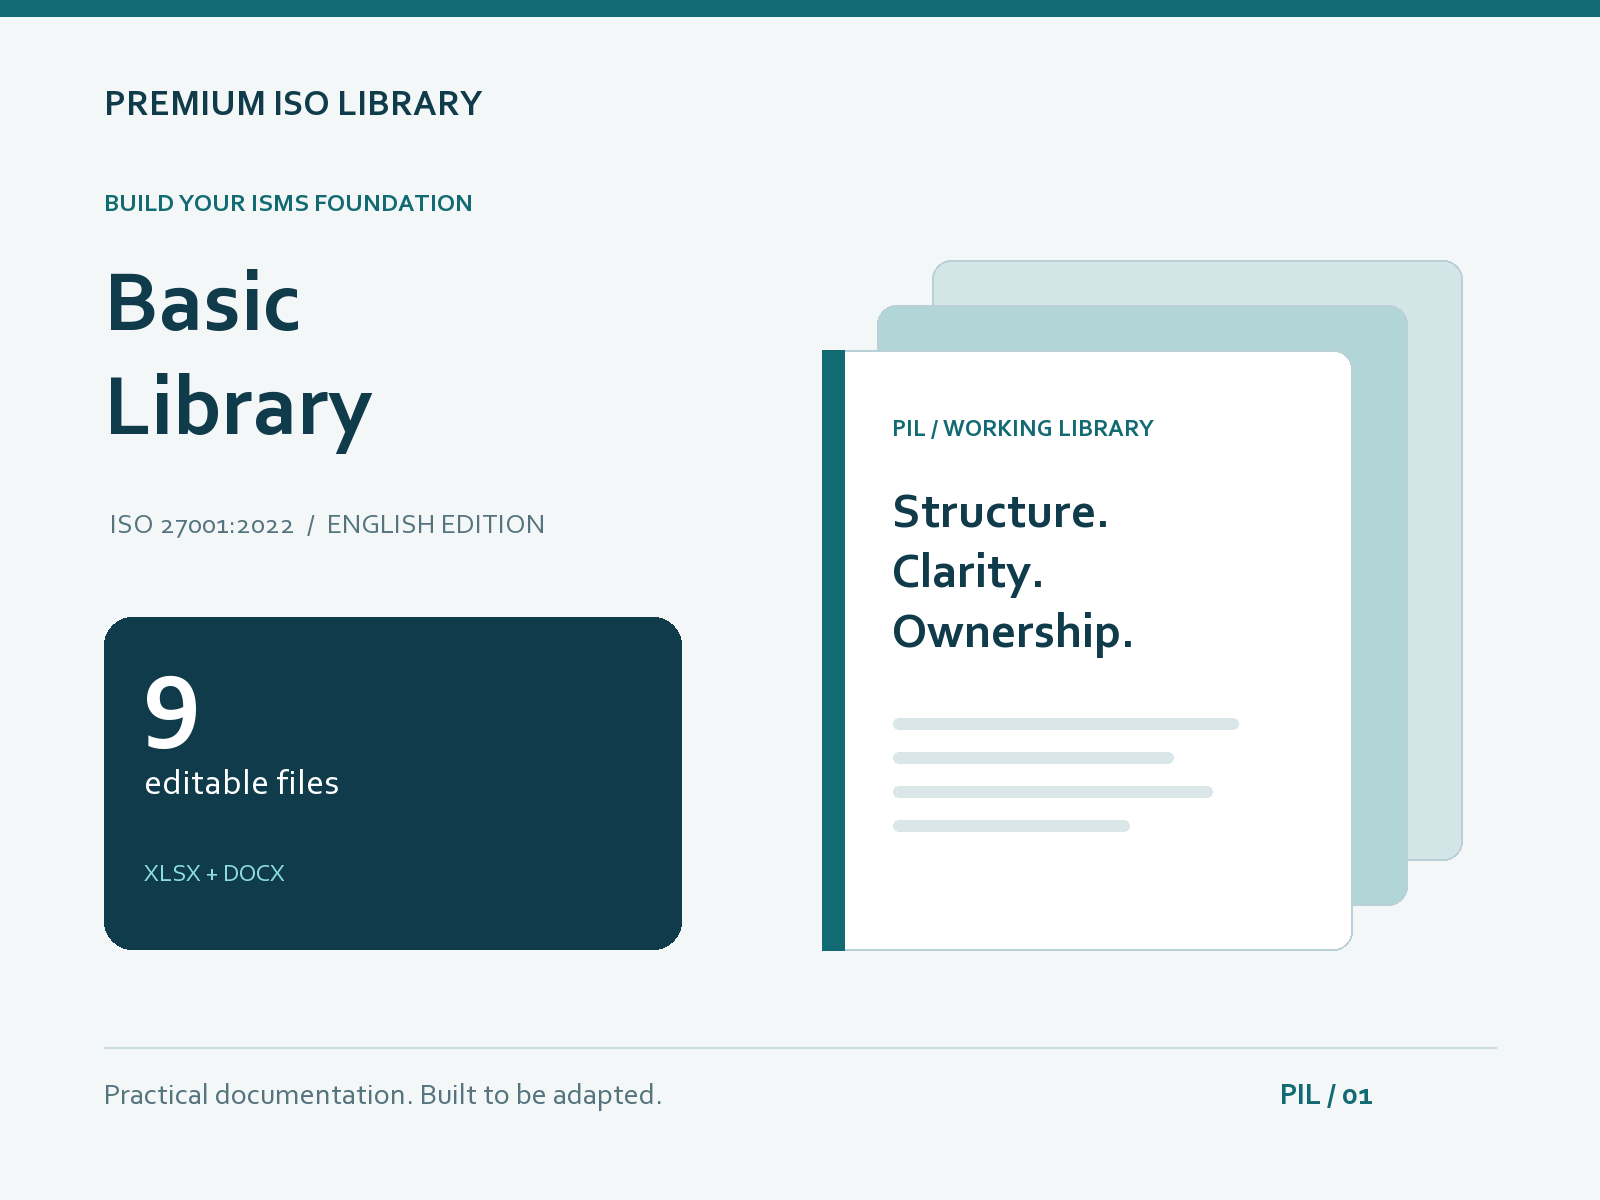Click the word 'Ownership.' on the document
The width and height of the screenshot is (1600, 1200).
1013,633
